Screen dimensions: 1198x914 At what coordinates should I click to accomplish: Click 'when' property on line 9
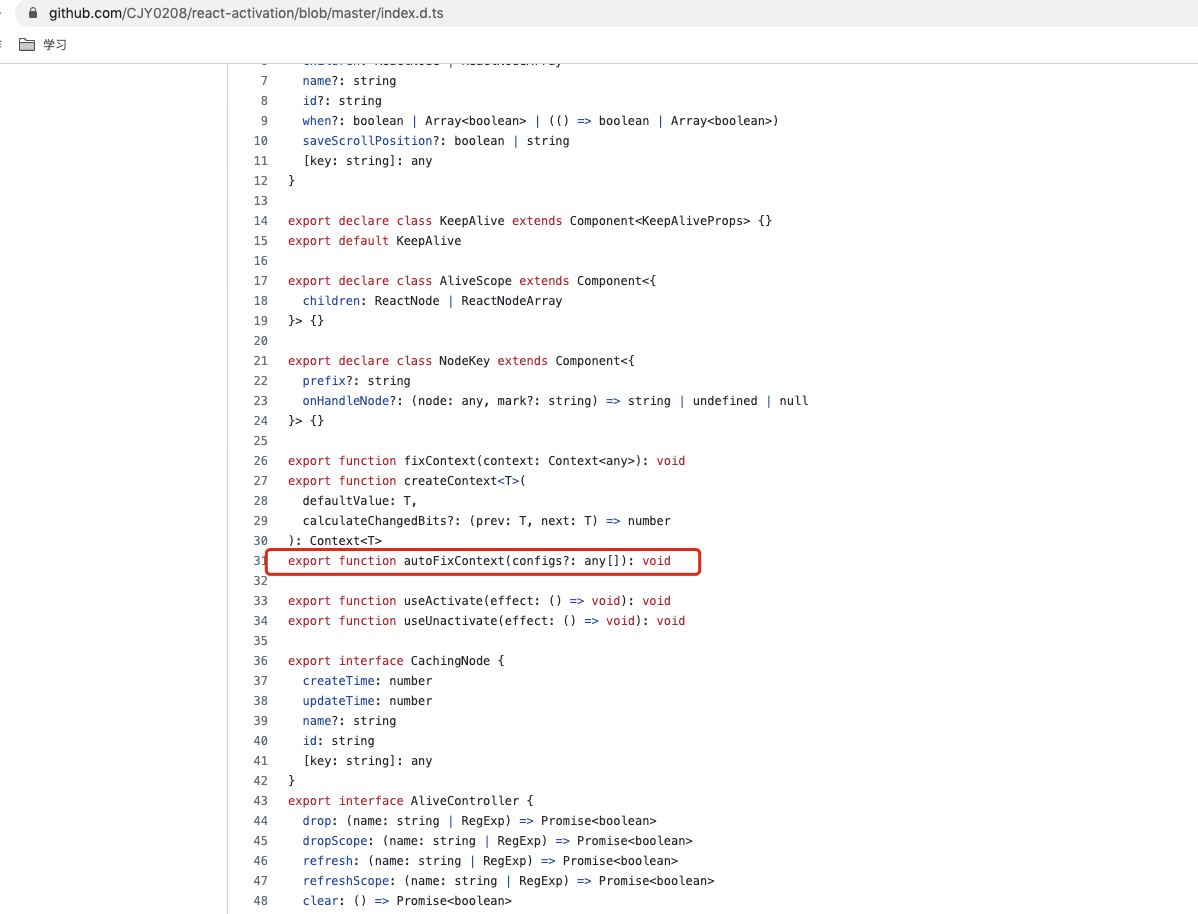tap(317, 121)
